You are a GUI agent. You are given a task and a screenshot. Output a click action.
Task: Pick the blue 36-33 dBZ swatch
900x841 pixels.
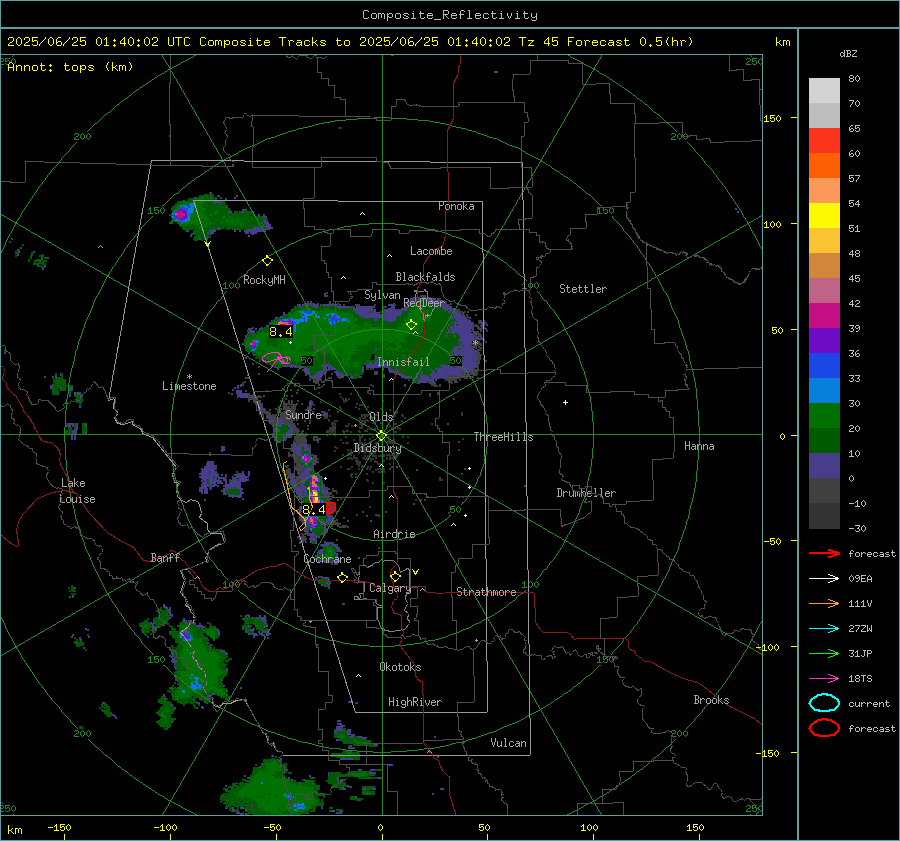click(x=824, y=365)
